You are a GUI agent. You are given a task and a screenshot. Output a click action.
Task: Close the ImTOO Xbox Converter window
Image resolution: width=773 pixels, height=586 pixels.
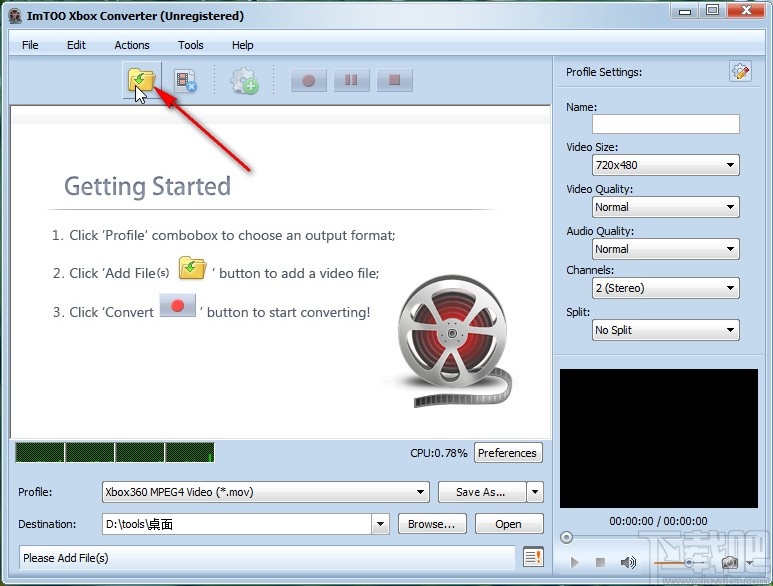tap(746, 11)
